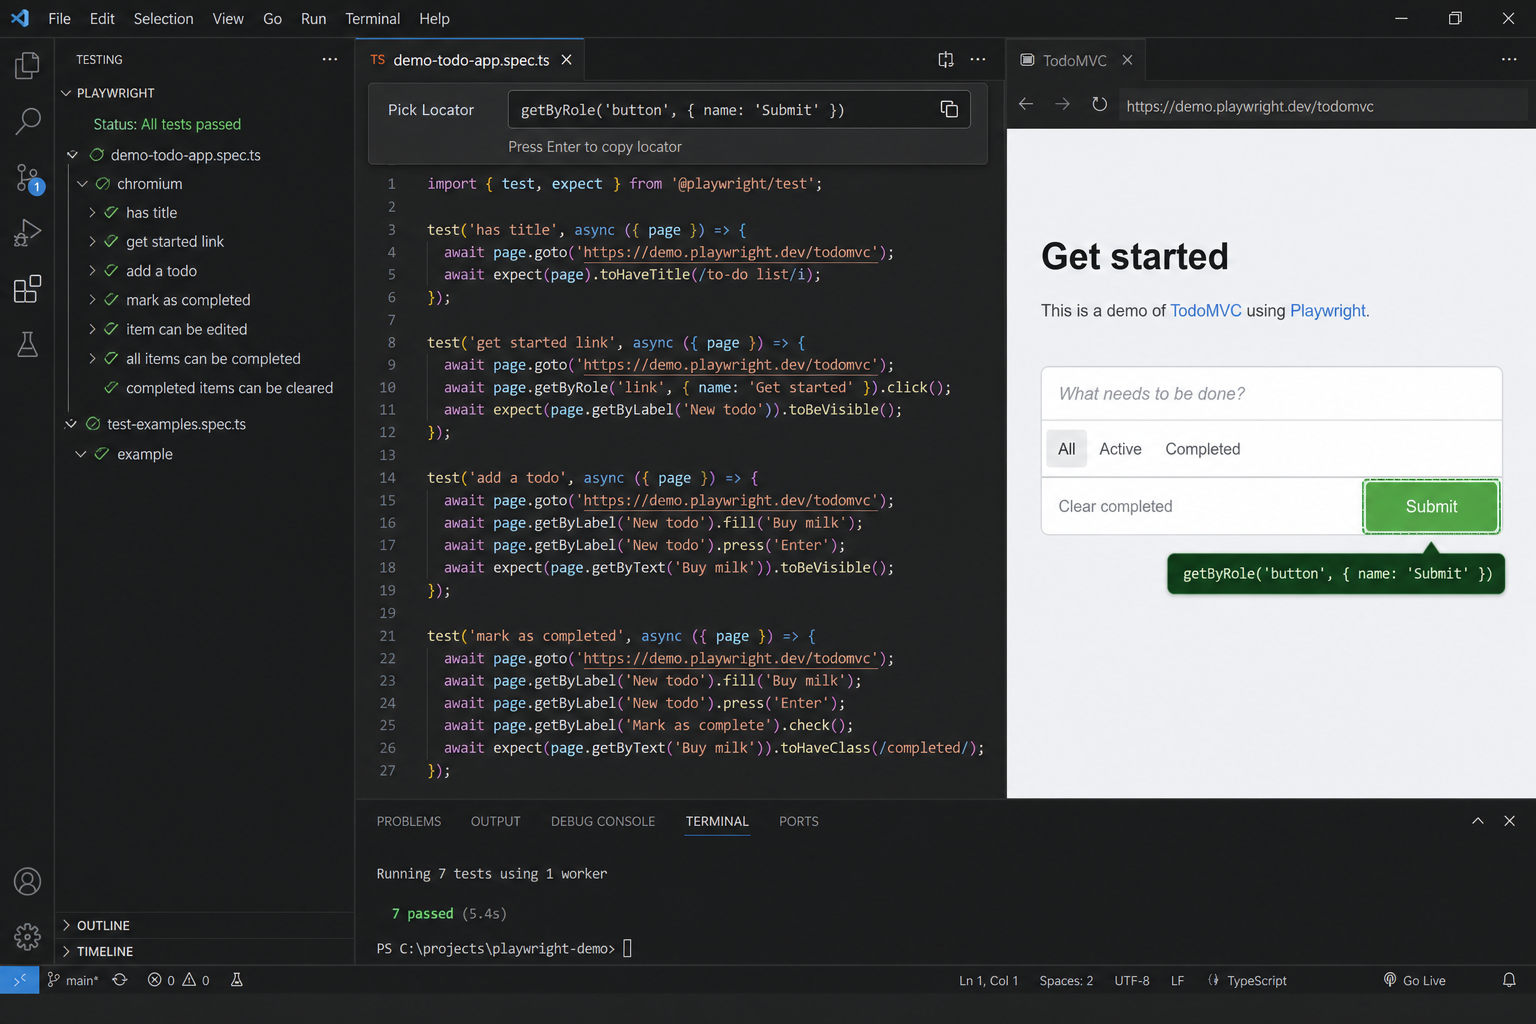This screenshot has width=1536, height=1024.
Task: Open the Testing beaker view
Action: point(27,344)
